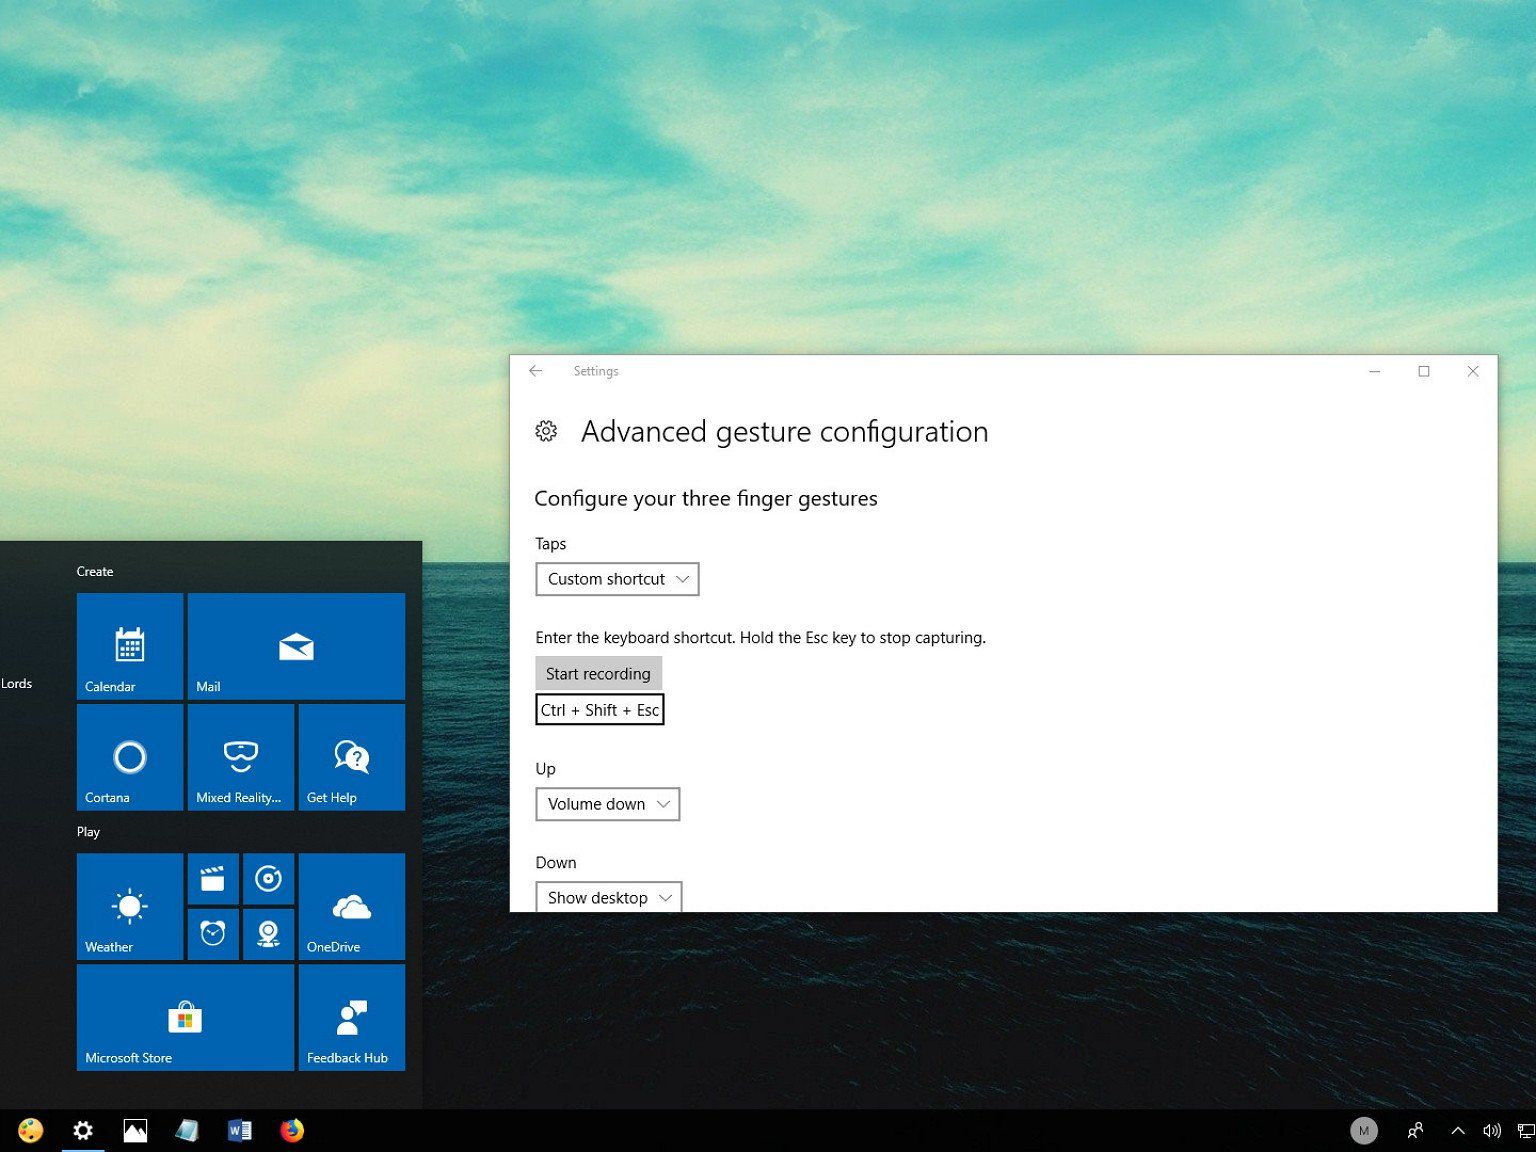Open the Mixed Reality tile

click(x=241, y=757)
